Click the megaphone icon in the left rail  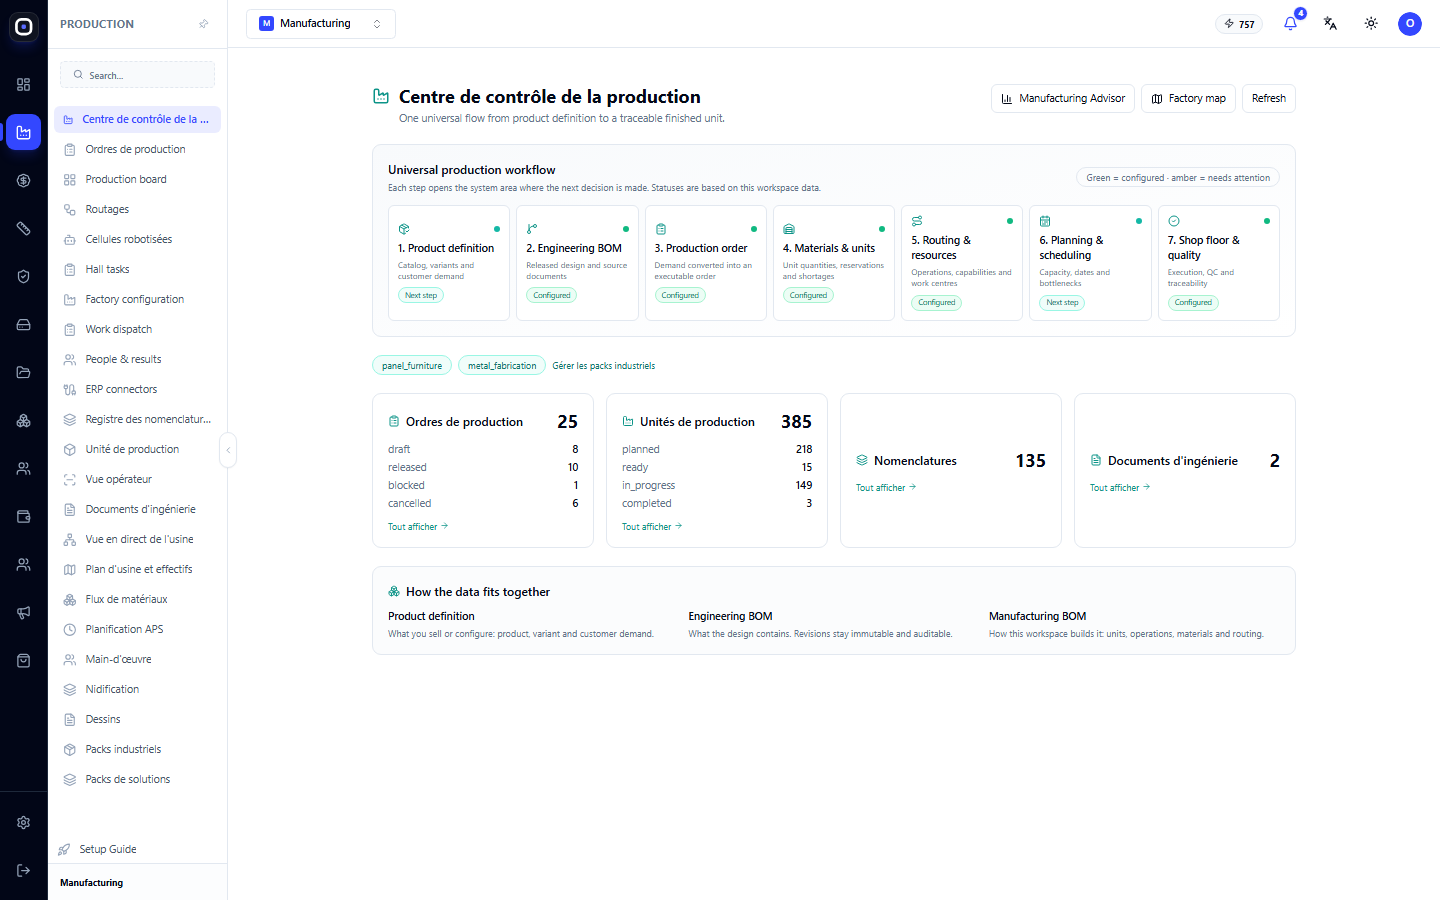pyautogui.click(x=24, y=612)
